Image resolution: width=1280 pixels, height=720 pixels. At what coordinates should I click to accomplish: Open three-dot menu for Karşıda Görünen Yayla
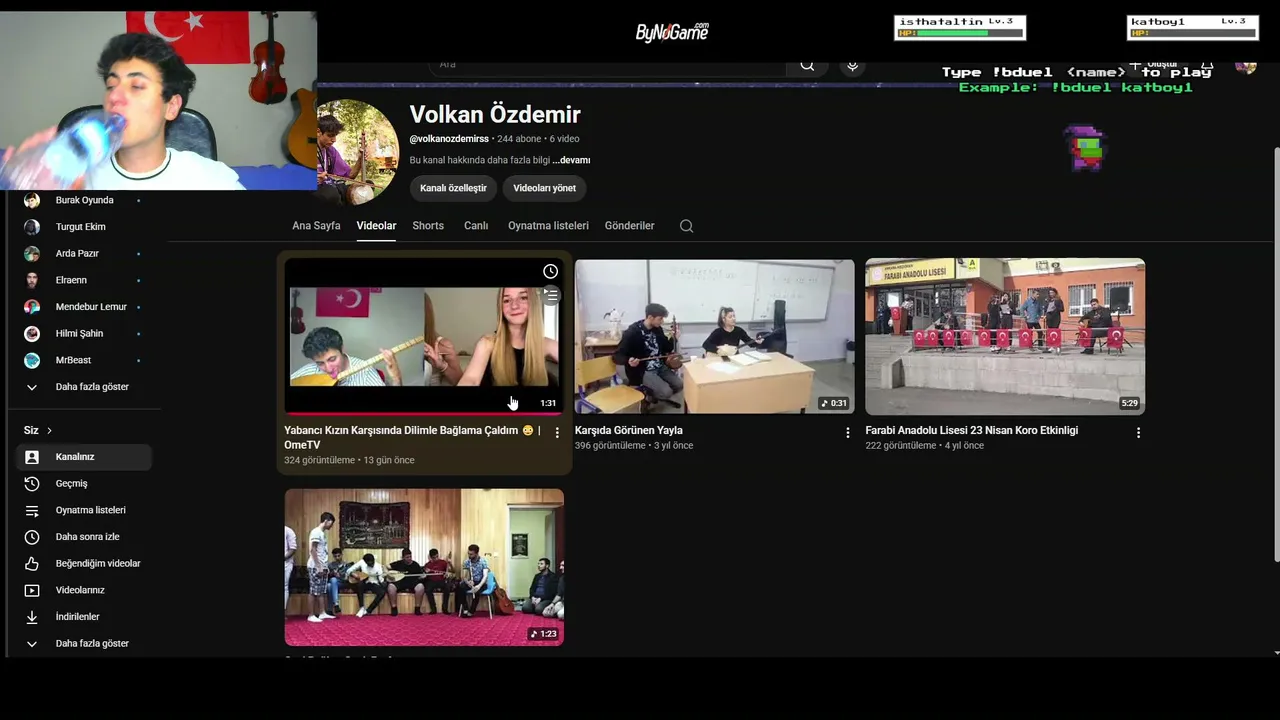coord(847,433)
